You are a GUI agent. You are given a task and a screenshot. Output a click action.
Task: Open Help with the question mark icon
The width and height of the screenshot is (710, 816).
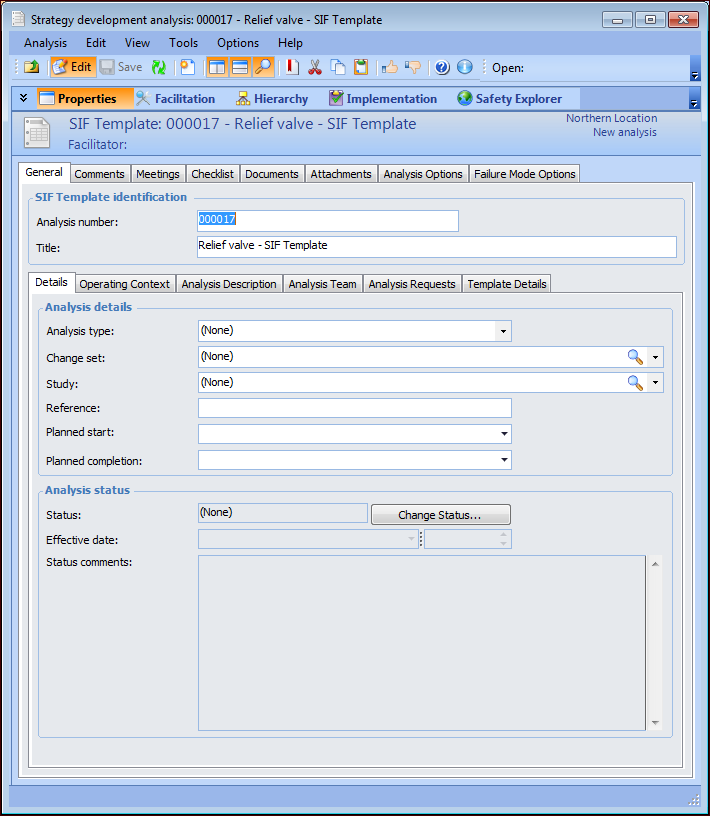[x=442, y=67]
